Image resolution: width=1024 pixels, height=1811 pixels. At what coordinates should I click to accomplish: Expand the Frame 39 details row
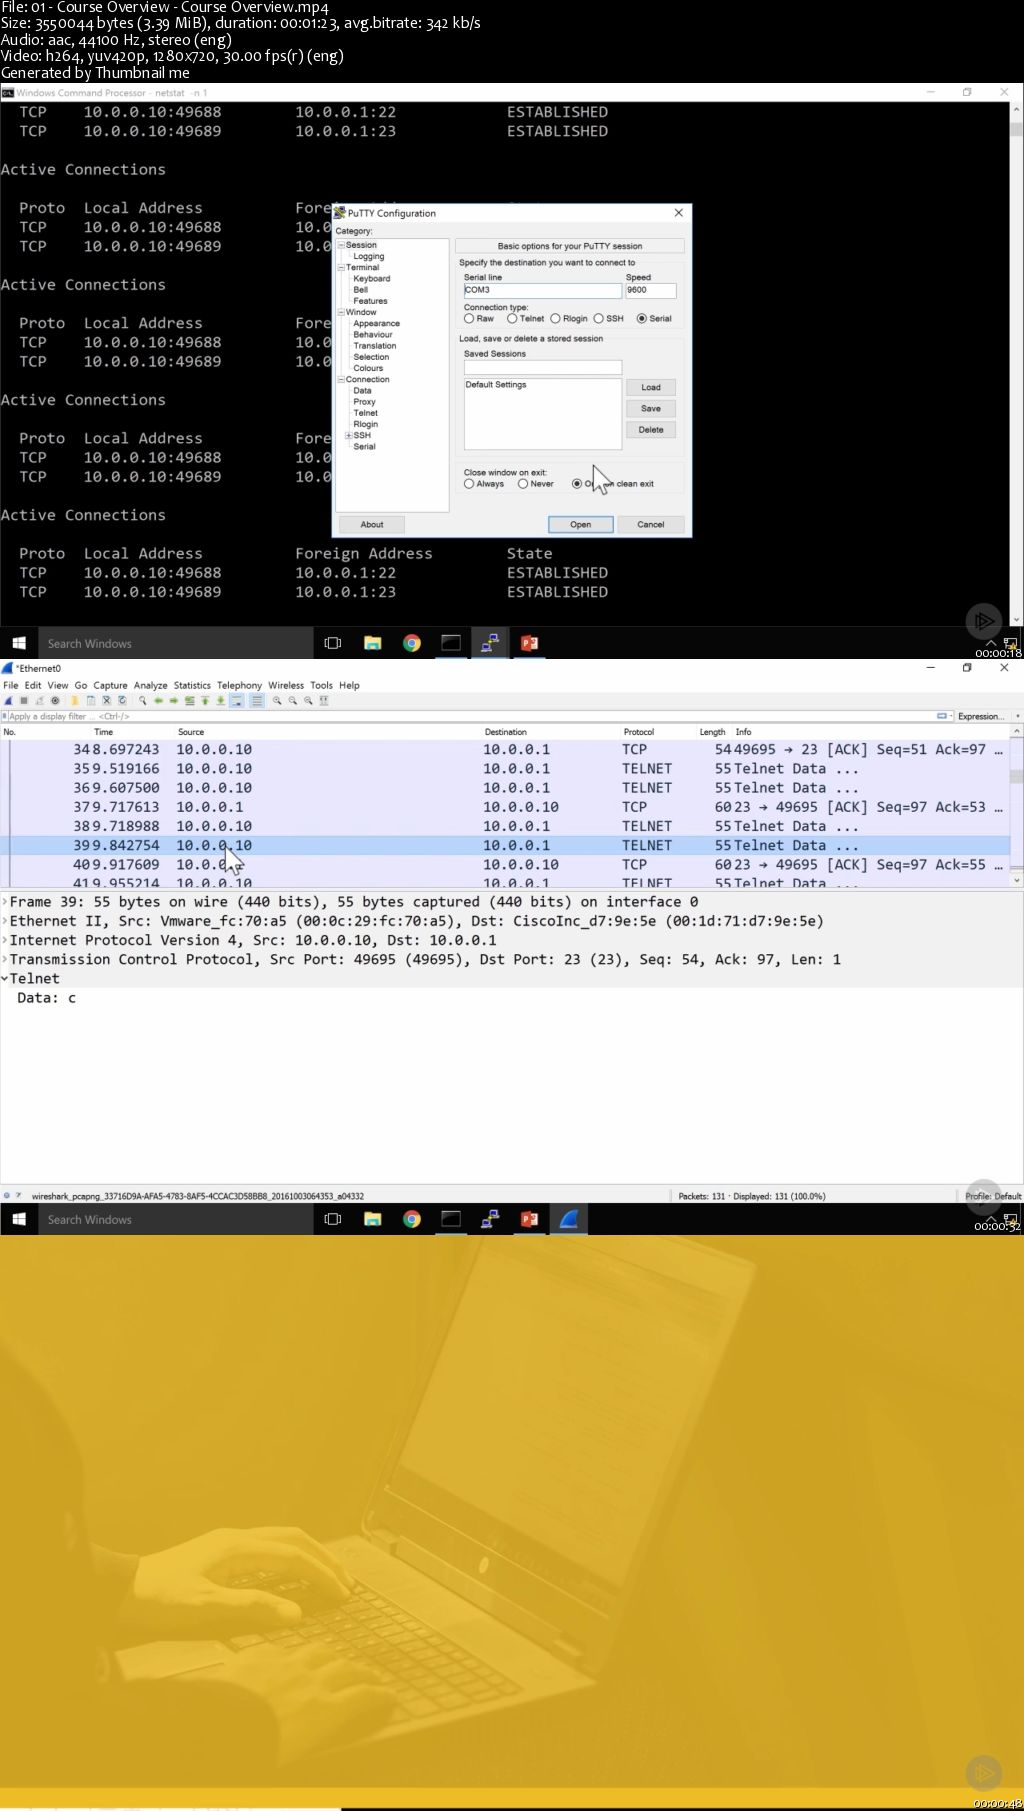coord(5,901)
